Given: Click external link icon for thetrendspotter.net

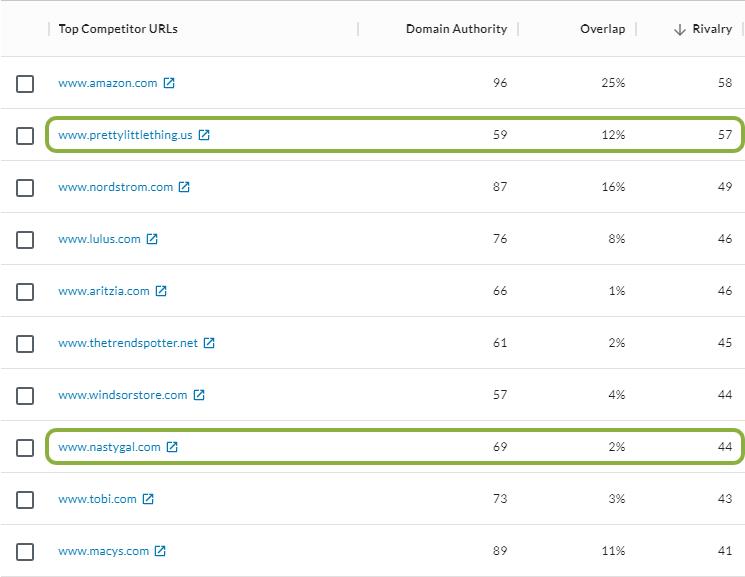Looking at the screenshot, I should click(x=209, y=343).
